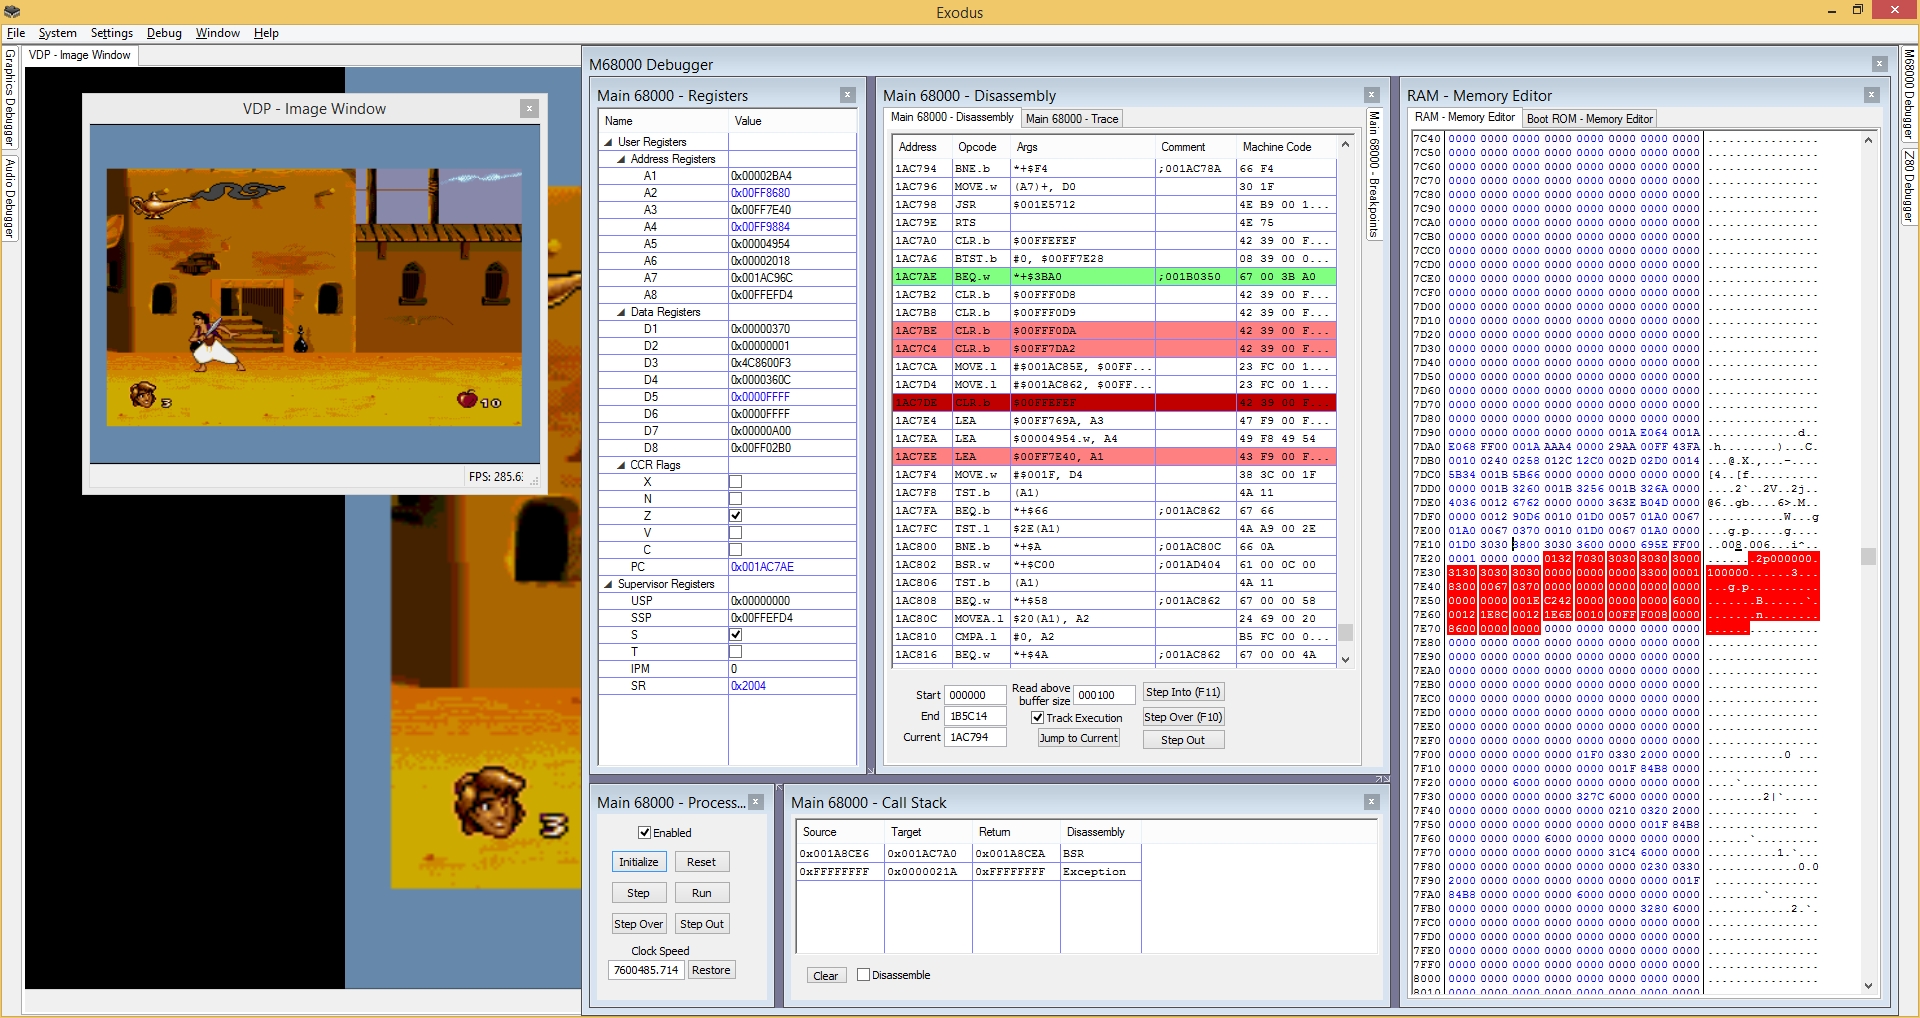Screen dimensions: 1920x1018
Task: Close the RAM Memory Editor panel
Action: (1870, 95)
